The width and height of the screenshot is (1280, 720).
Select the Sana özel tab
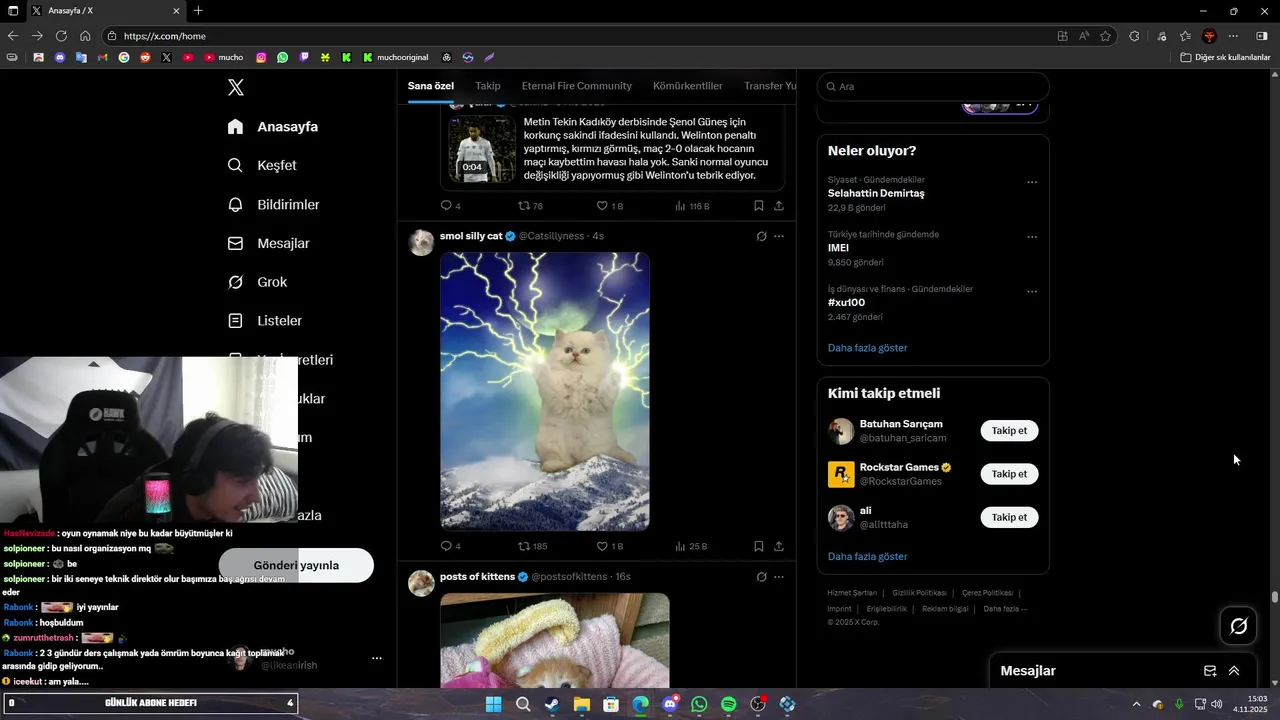click(431, 86)
